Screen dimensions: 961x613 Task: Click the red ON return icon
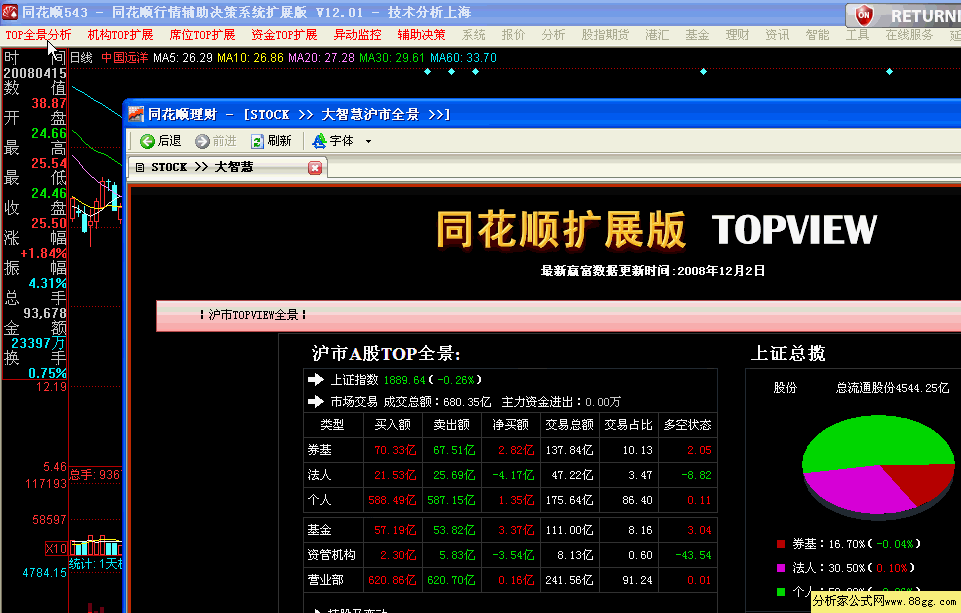click(864, 15)
